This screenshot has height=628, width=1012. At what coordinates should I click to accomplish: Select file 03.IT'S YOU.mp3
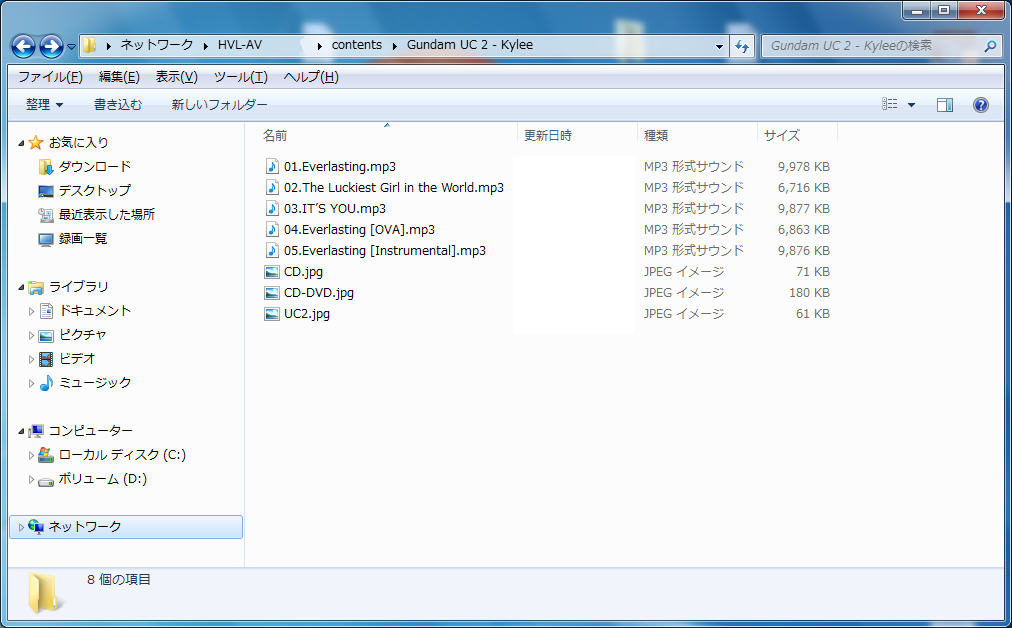pos(335,208)
